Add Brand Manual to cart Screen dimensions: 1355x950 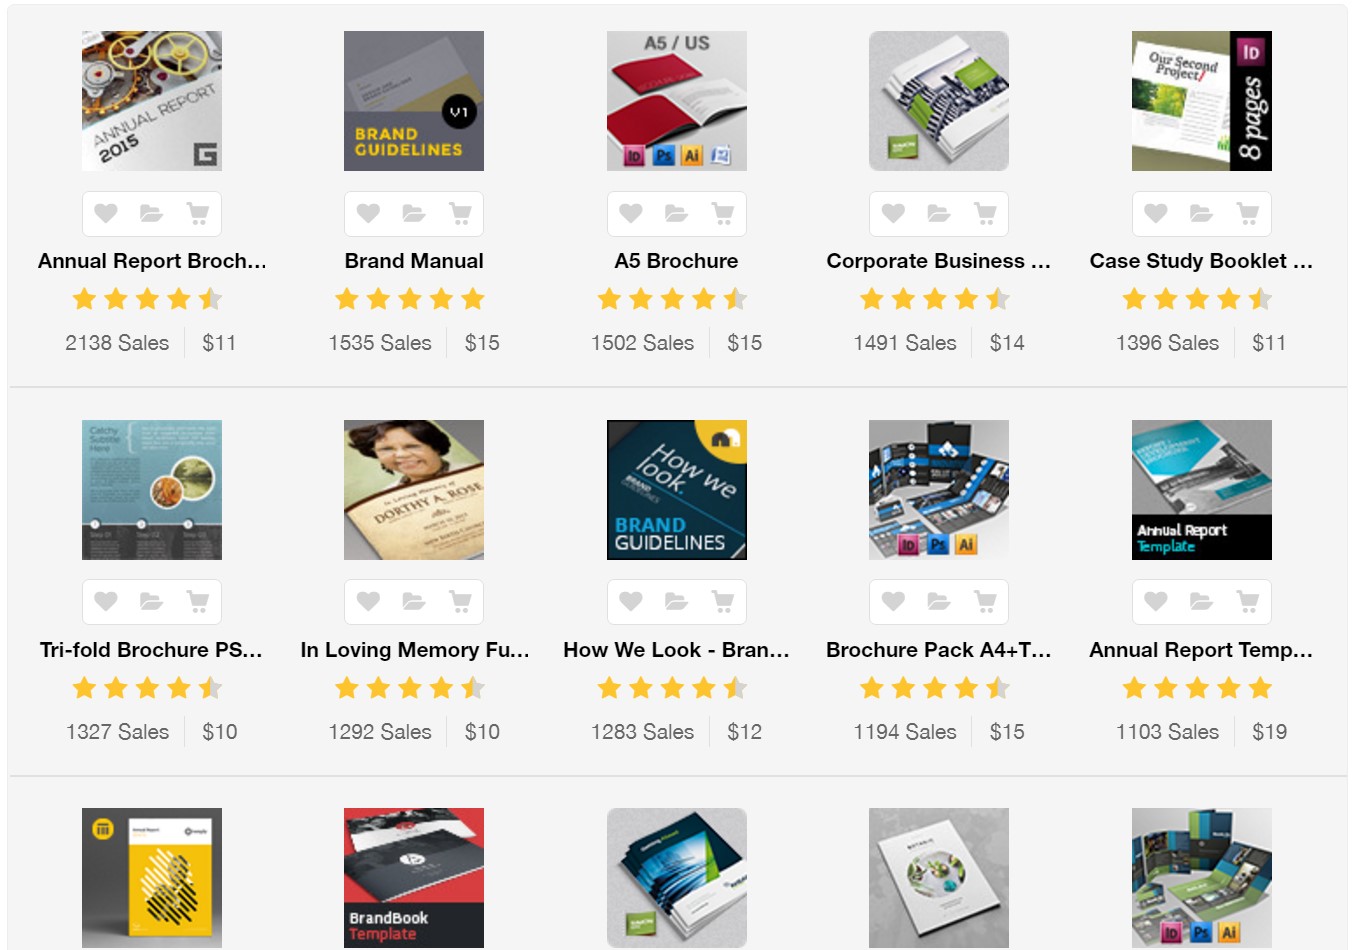click(x=460, y=213)
